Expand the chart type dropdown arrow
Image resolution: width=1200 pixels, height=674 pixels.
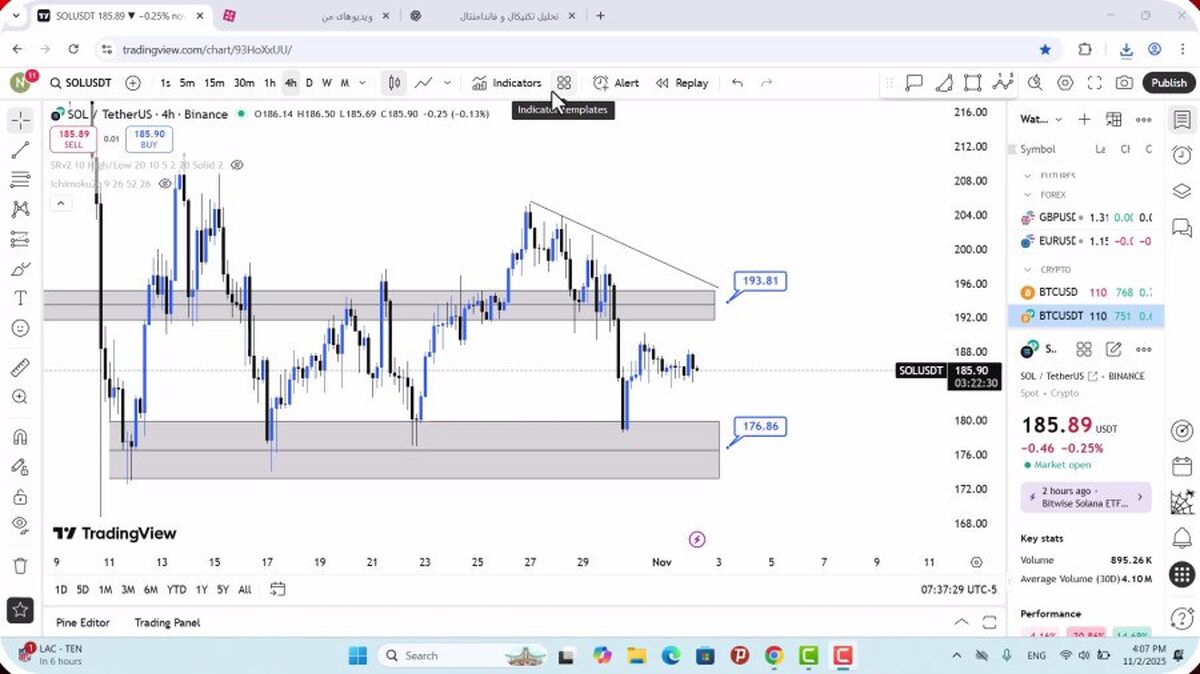point(447,83)
